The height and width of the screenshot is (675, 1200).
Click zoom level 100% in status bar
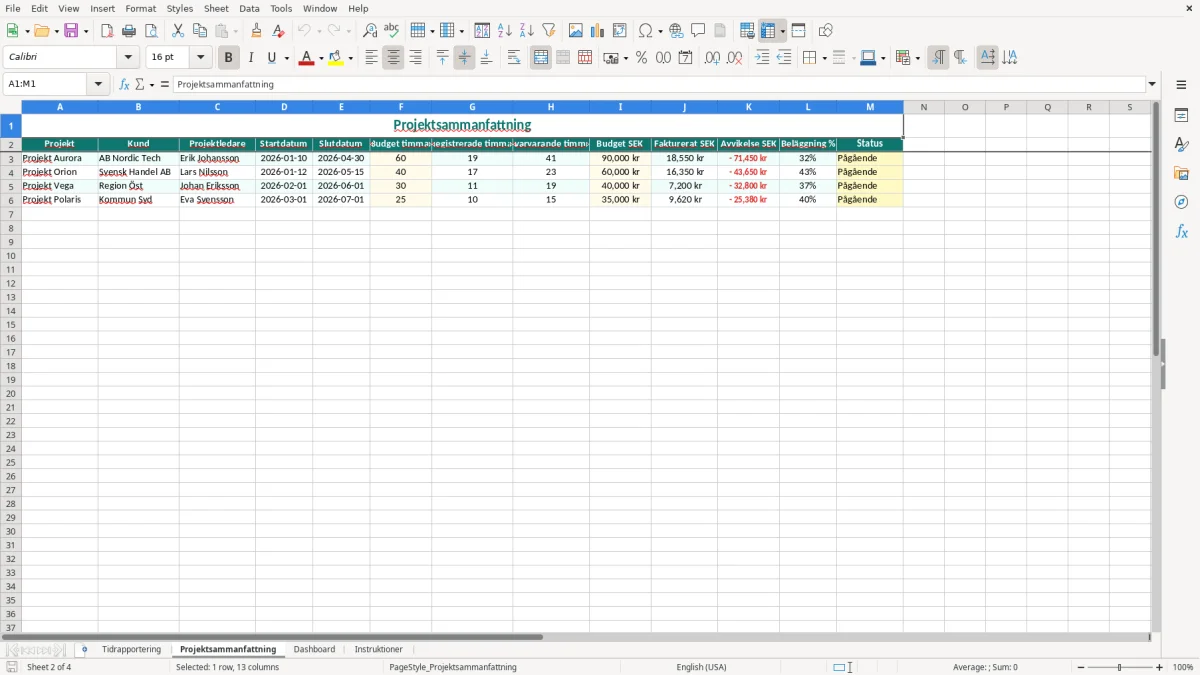click(1183, 667)
